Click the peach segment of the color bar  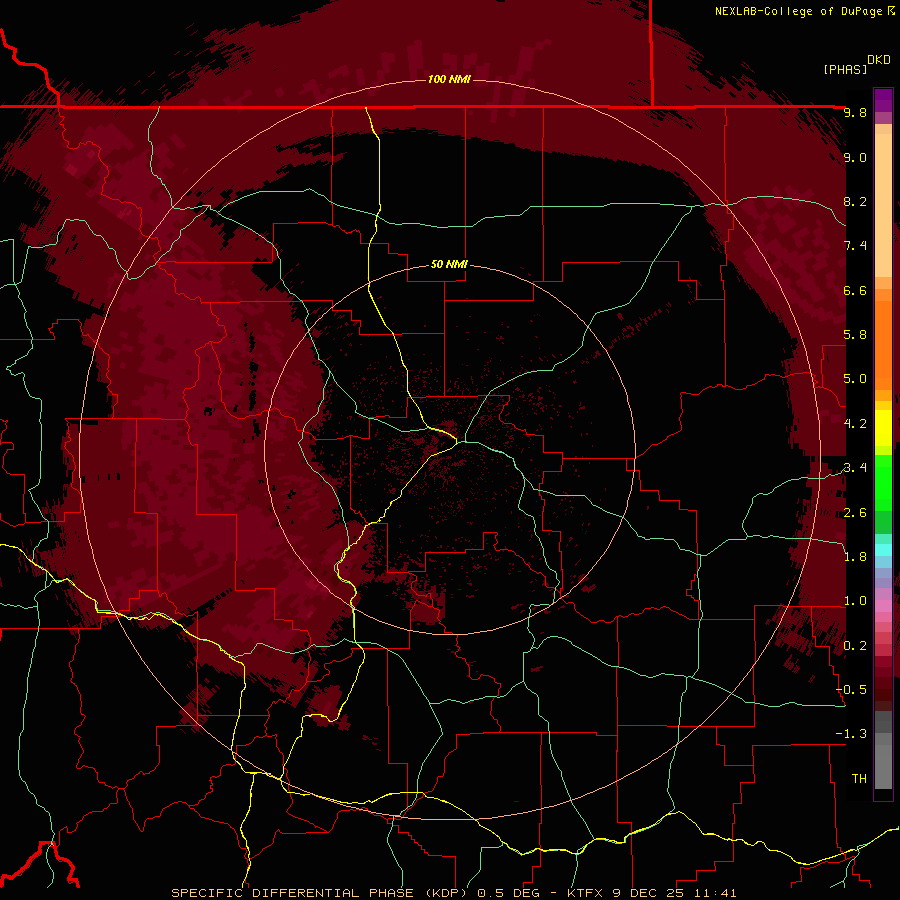point(883,201)
